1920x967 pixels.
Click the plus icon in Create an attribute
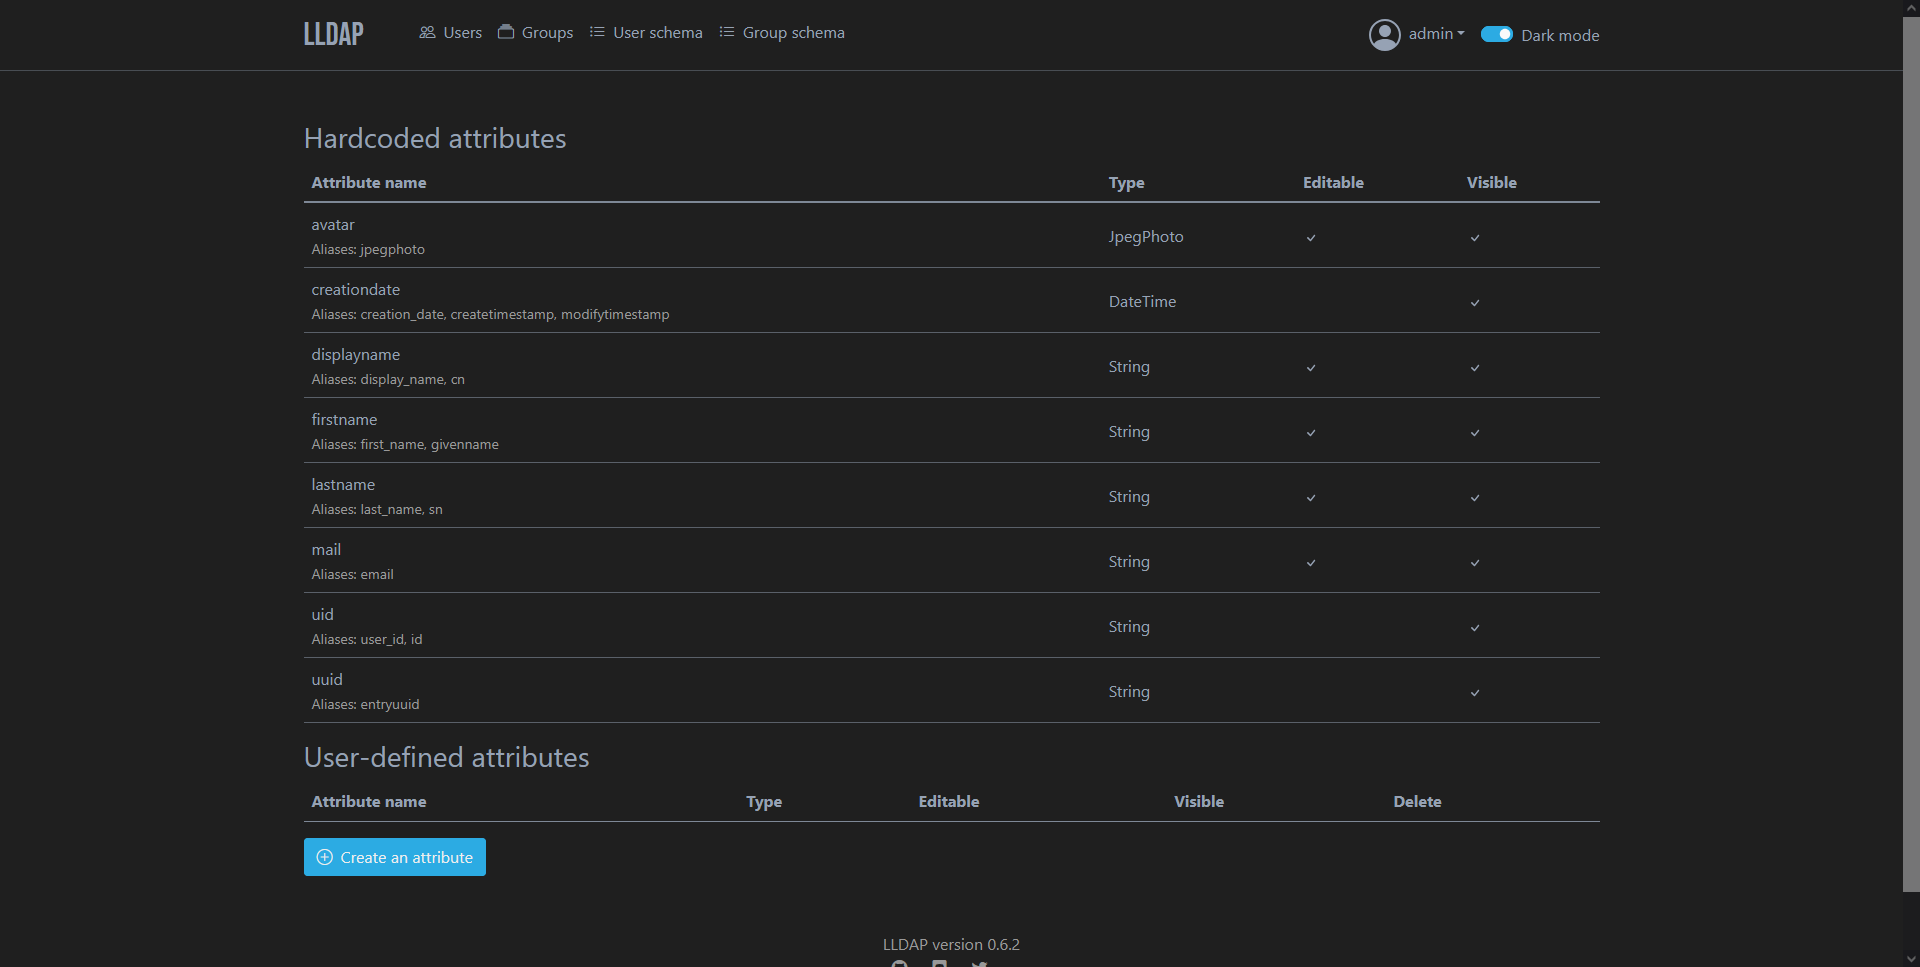point(325,857)
